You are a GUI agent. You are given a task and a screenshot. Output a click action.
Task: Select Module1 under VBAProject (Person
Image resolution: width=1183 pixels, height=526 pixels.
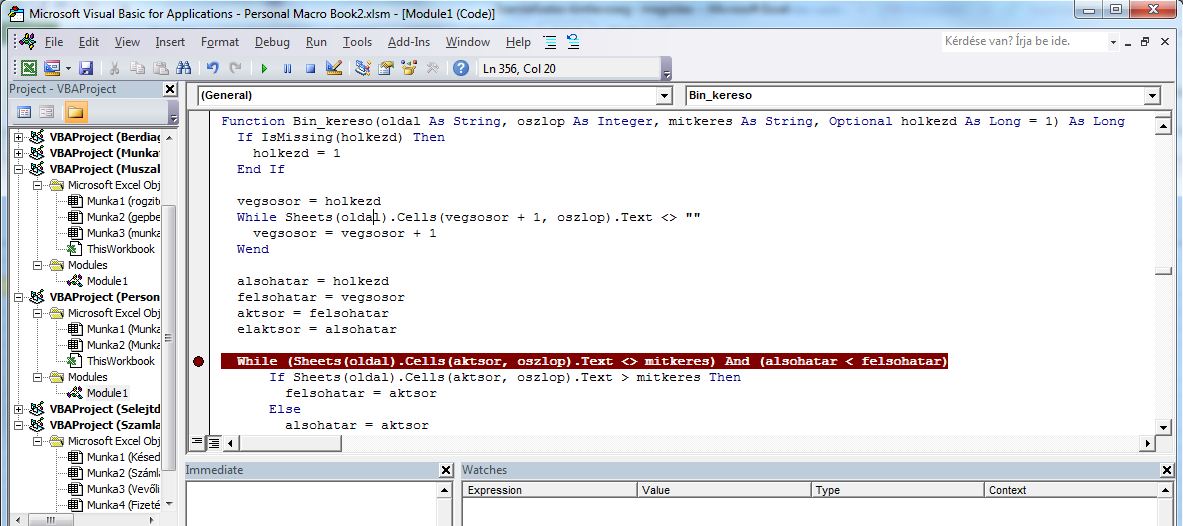click(x=107, y=392)
